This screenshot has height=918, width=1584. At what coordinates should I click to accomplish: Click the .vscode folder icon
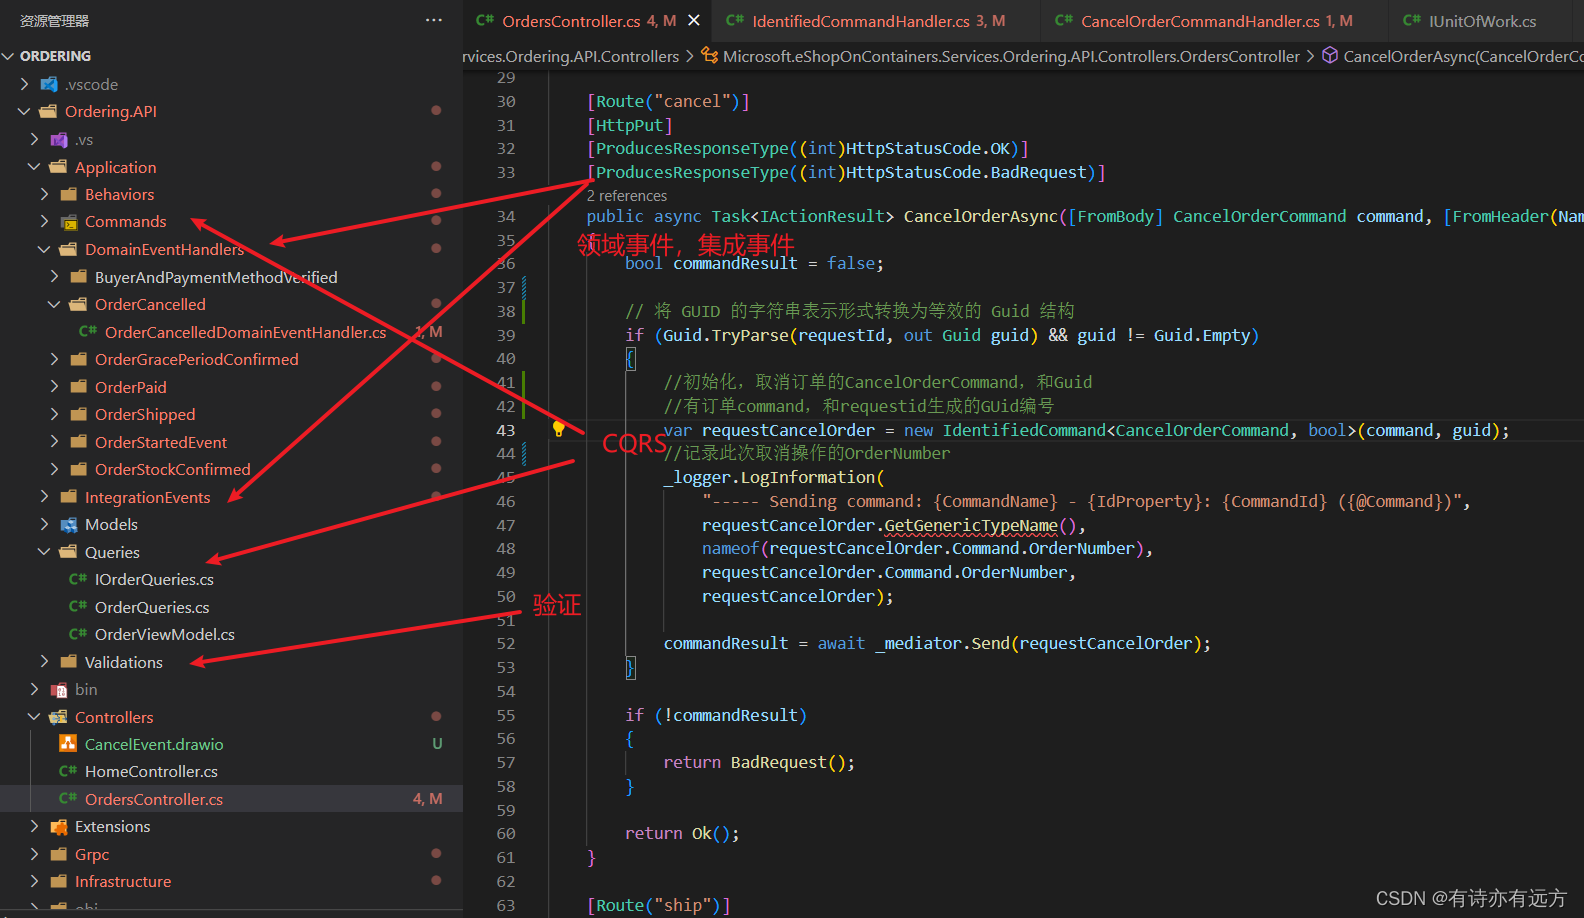point(48,84)
